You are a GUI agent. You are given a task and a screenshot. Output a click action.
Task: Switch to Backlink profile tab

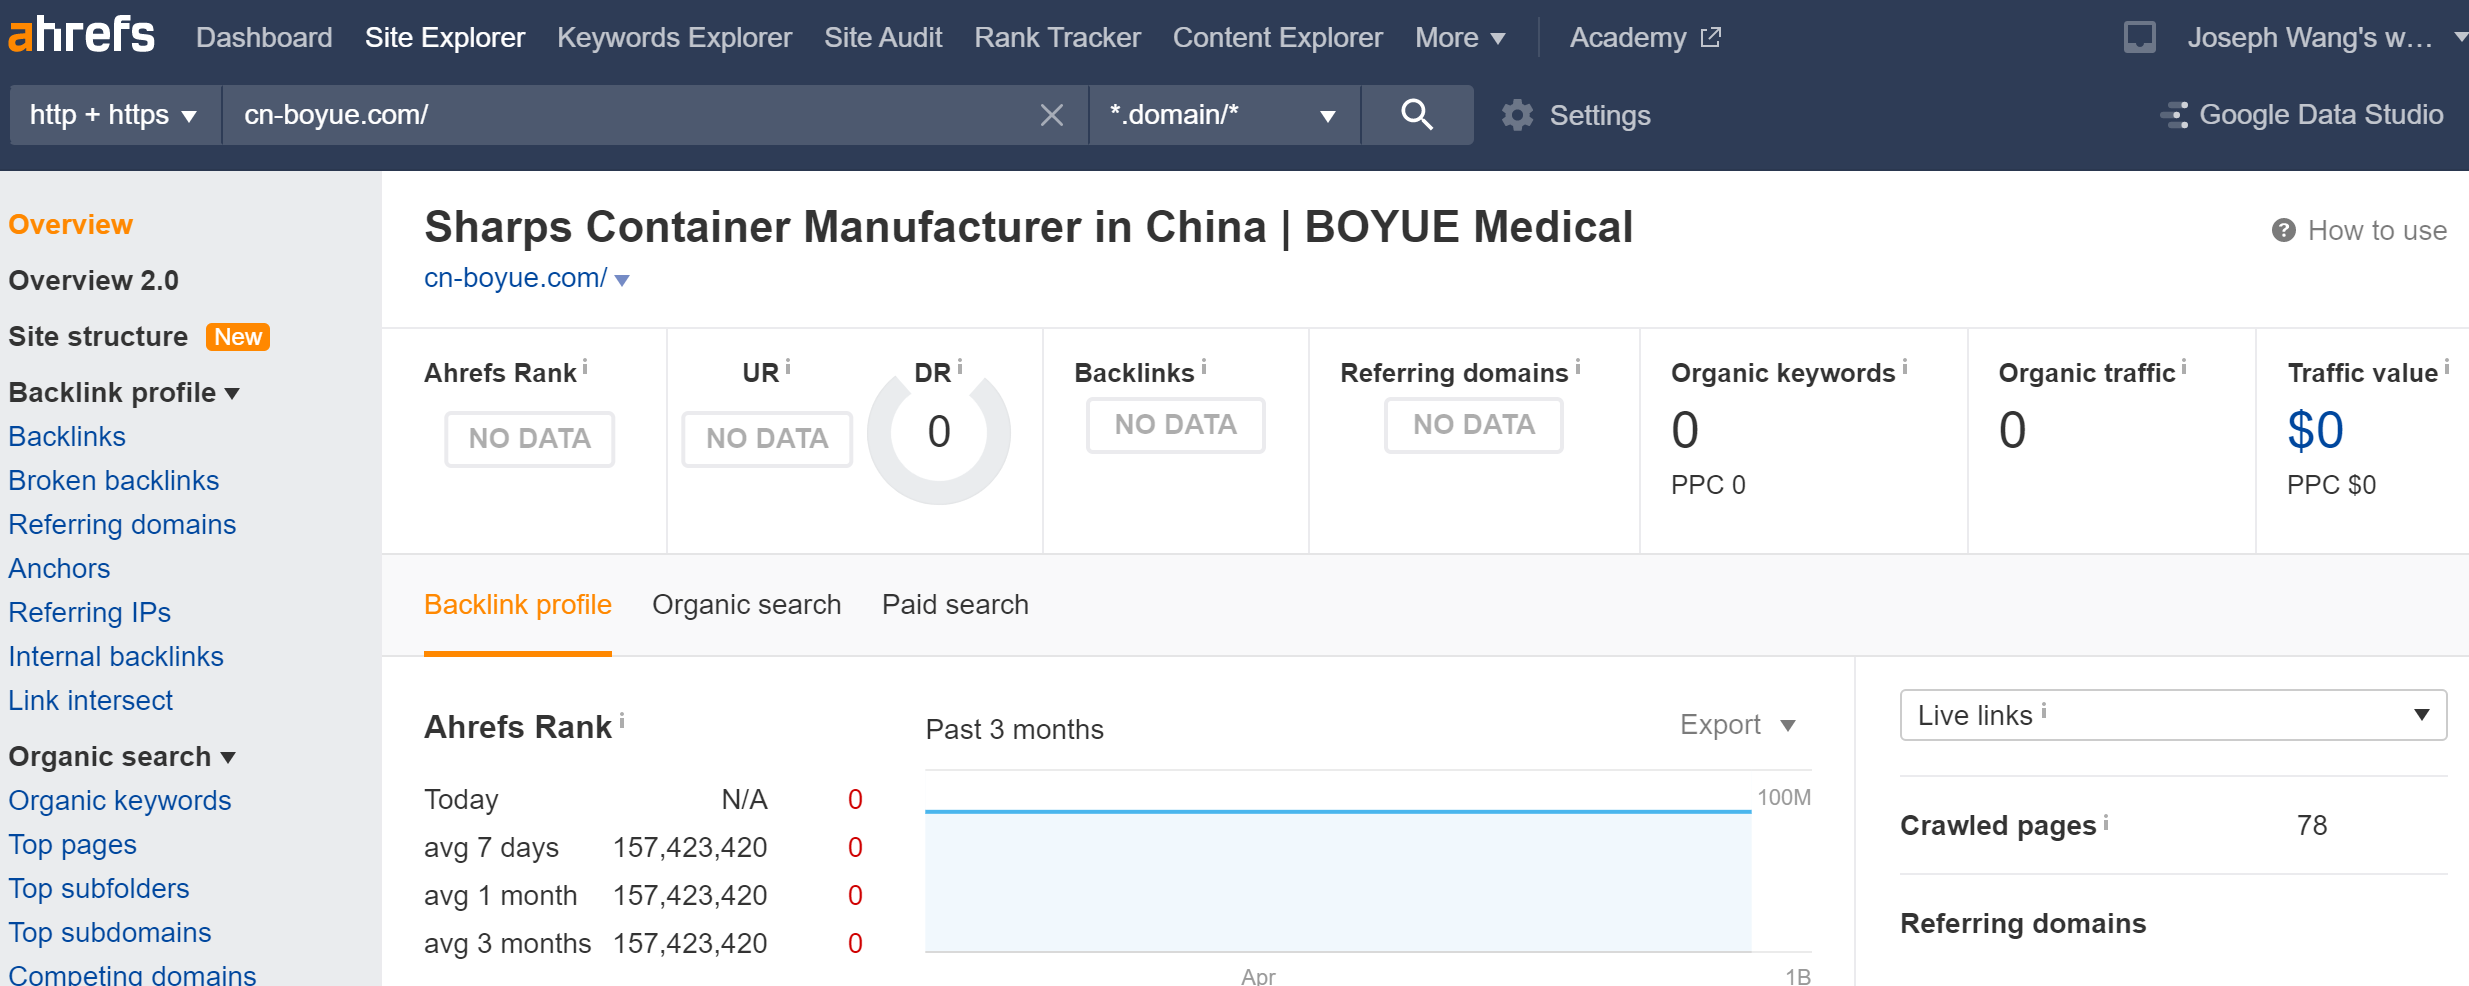[518, 605]
